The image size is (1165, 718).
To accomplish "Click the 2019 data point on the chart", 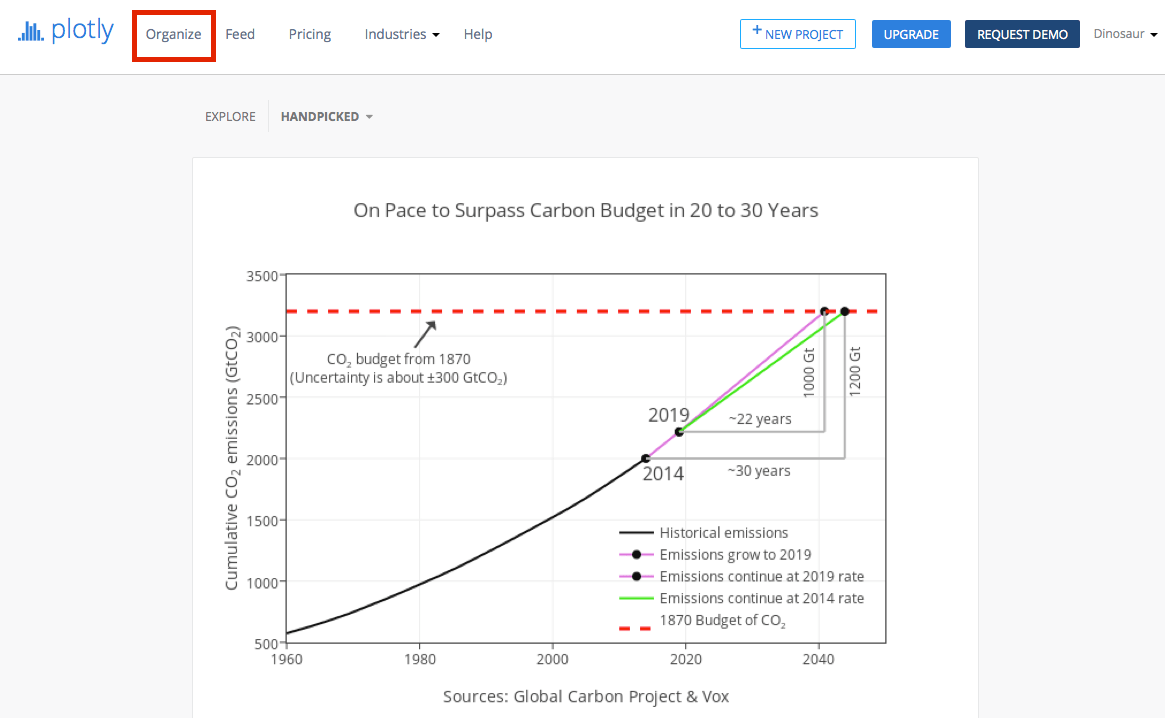I will click(681, 431).
